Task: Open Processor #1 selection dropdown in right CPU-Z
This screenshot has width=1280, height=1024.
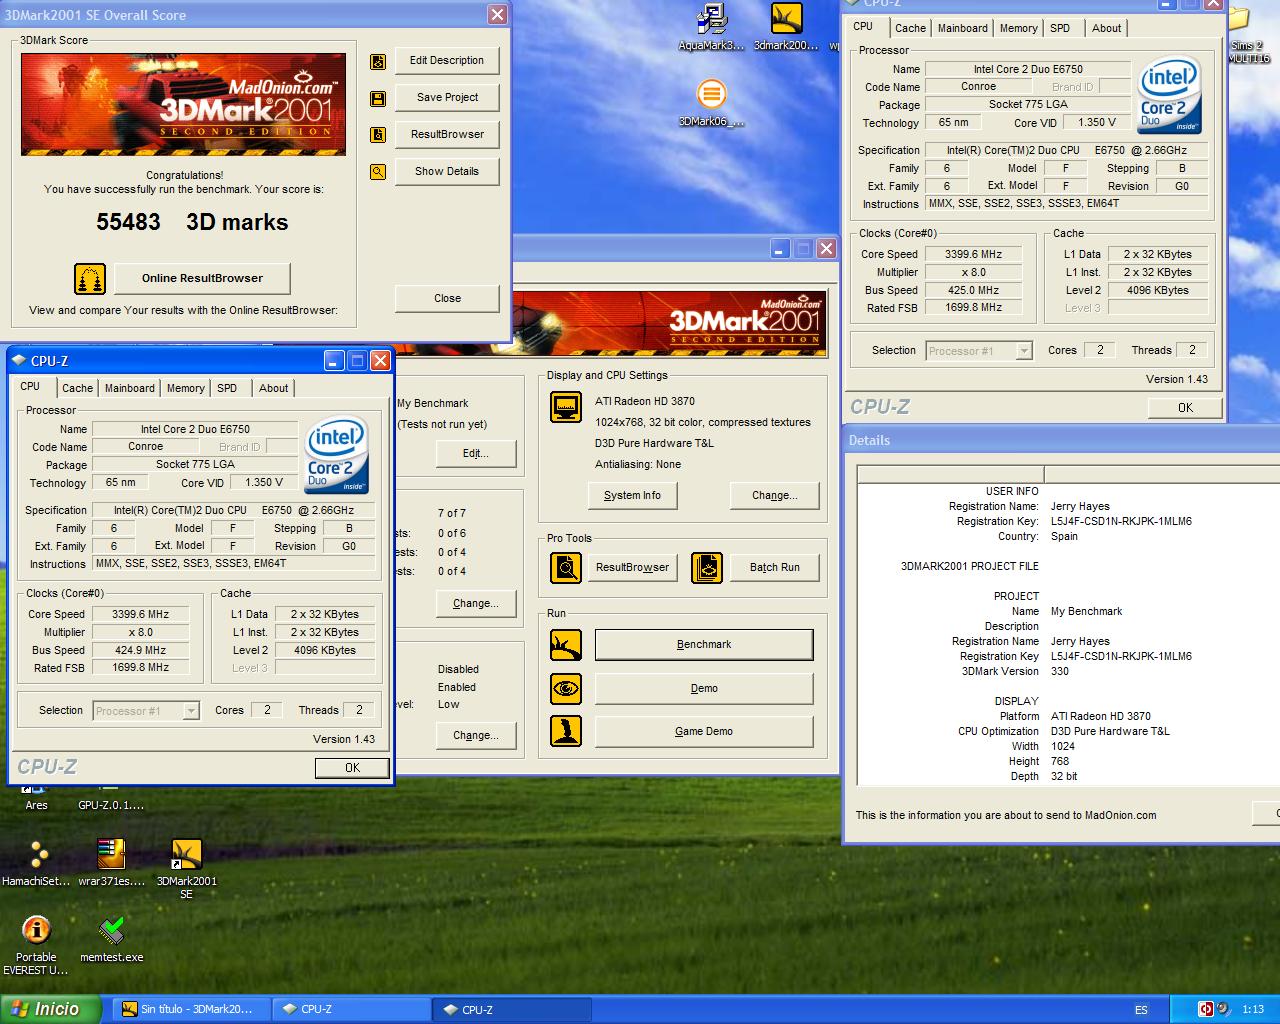Action: [979, 351]
